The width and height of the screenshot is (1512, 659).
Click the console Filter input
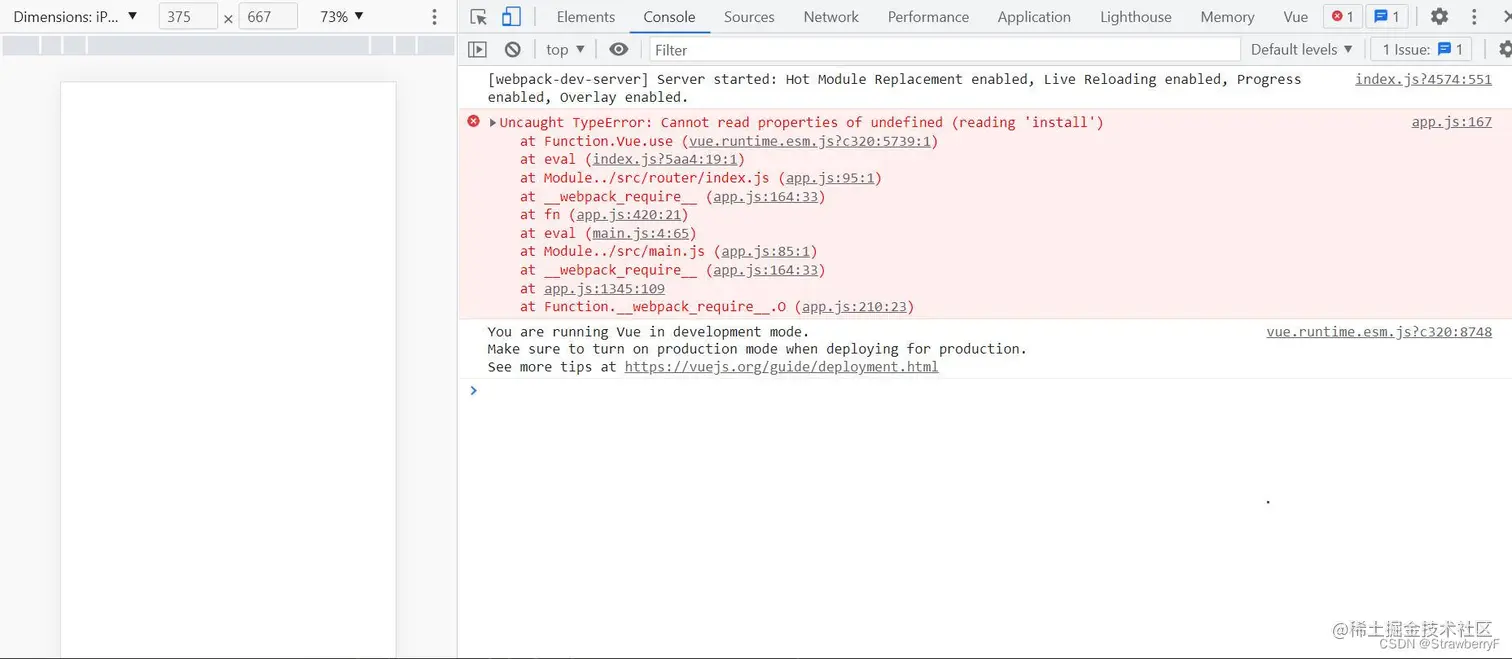(x=944, y=49)
